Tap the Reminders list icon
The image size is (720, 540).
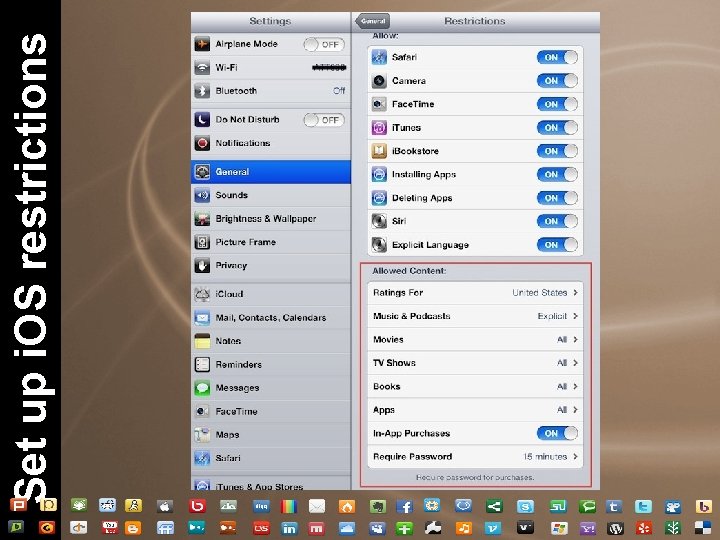[x=202, y=364]
